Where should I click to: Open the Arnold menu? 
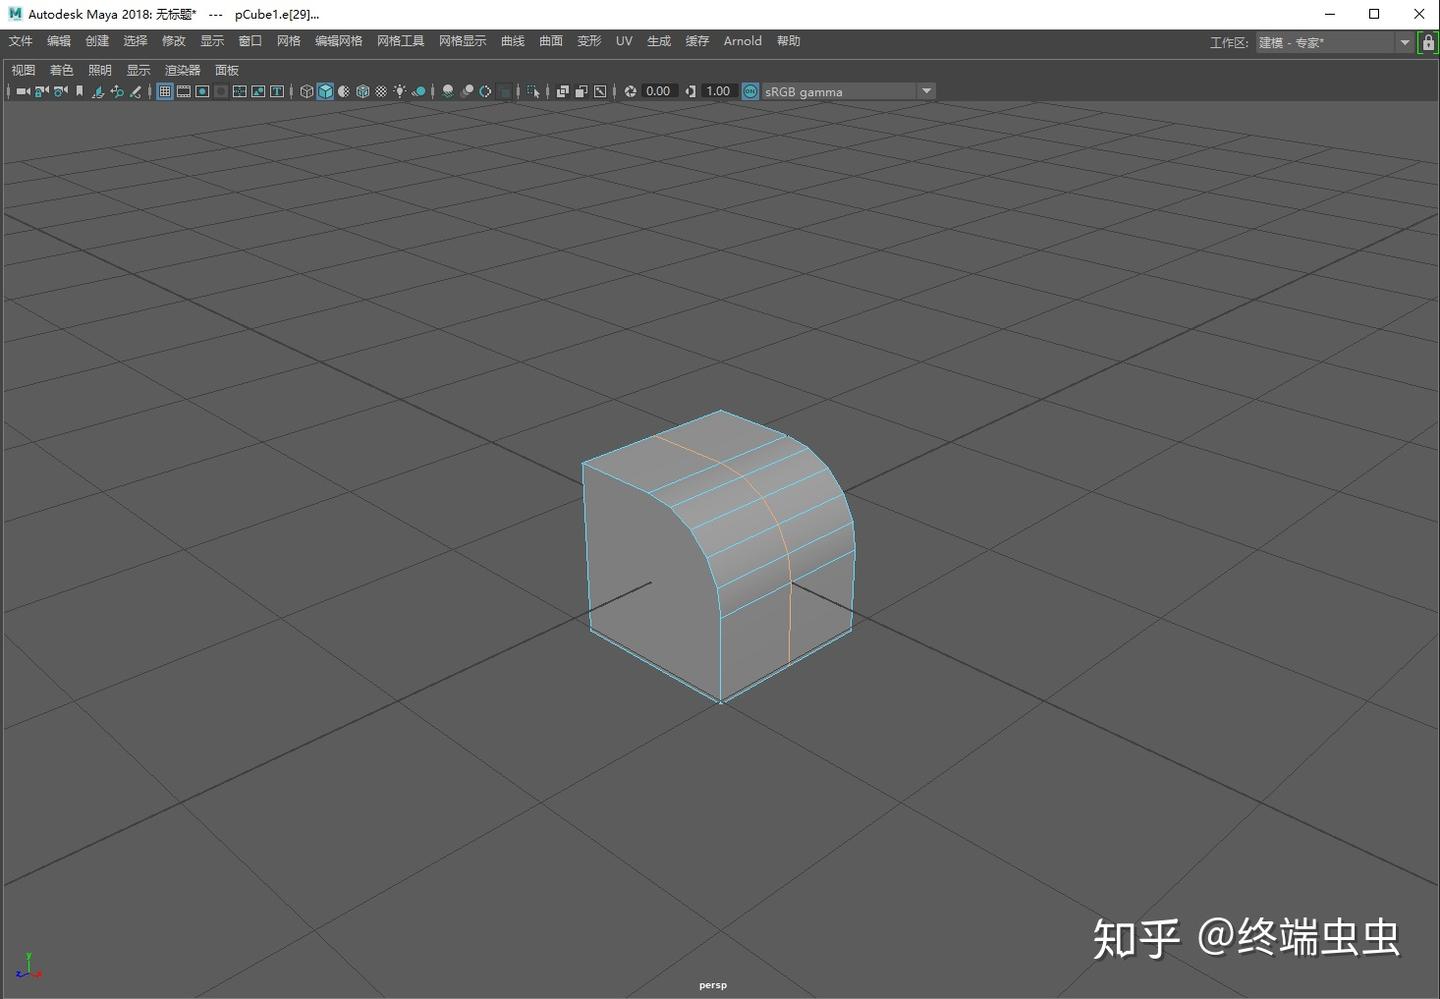coord(742,41)
